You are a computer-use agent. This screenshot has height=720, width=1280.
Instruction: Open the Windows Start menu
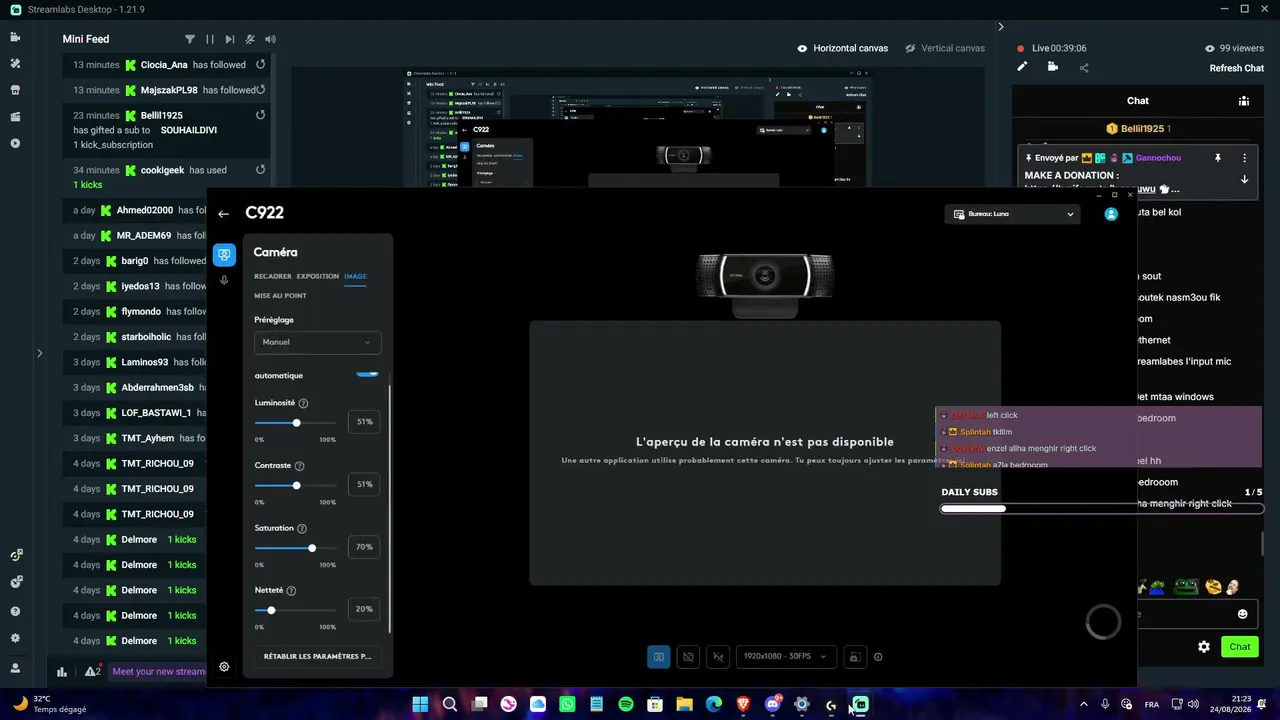[420, 704]
